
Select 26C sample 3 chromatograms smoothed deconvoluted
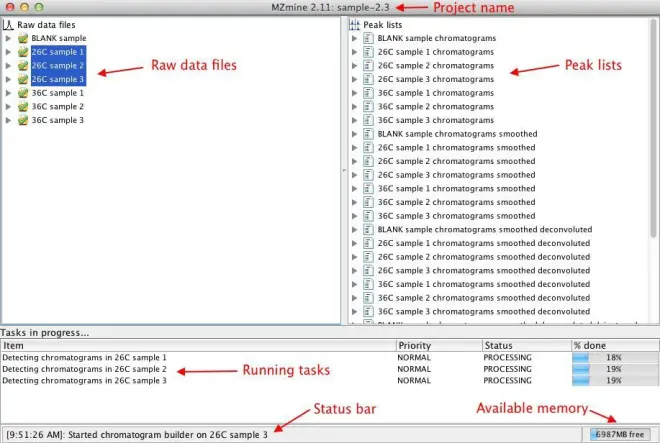[484, 271]
